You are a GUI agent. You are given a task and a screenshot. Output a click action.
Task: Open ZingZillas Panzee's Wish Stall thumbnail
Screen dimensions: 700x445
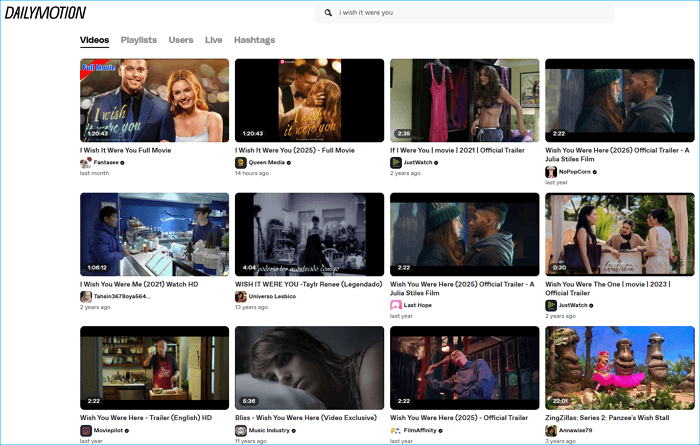[x=620, y=368]
